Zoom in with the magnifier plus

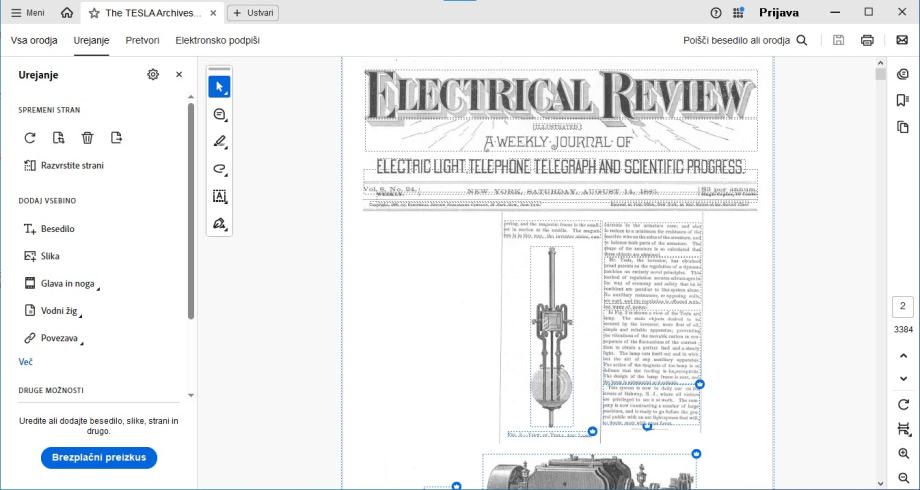click(904, 454)
